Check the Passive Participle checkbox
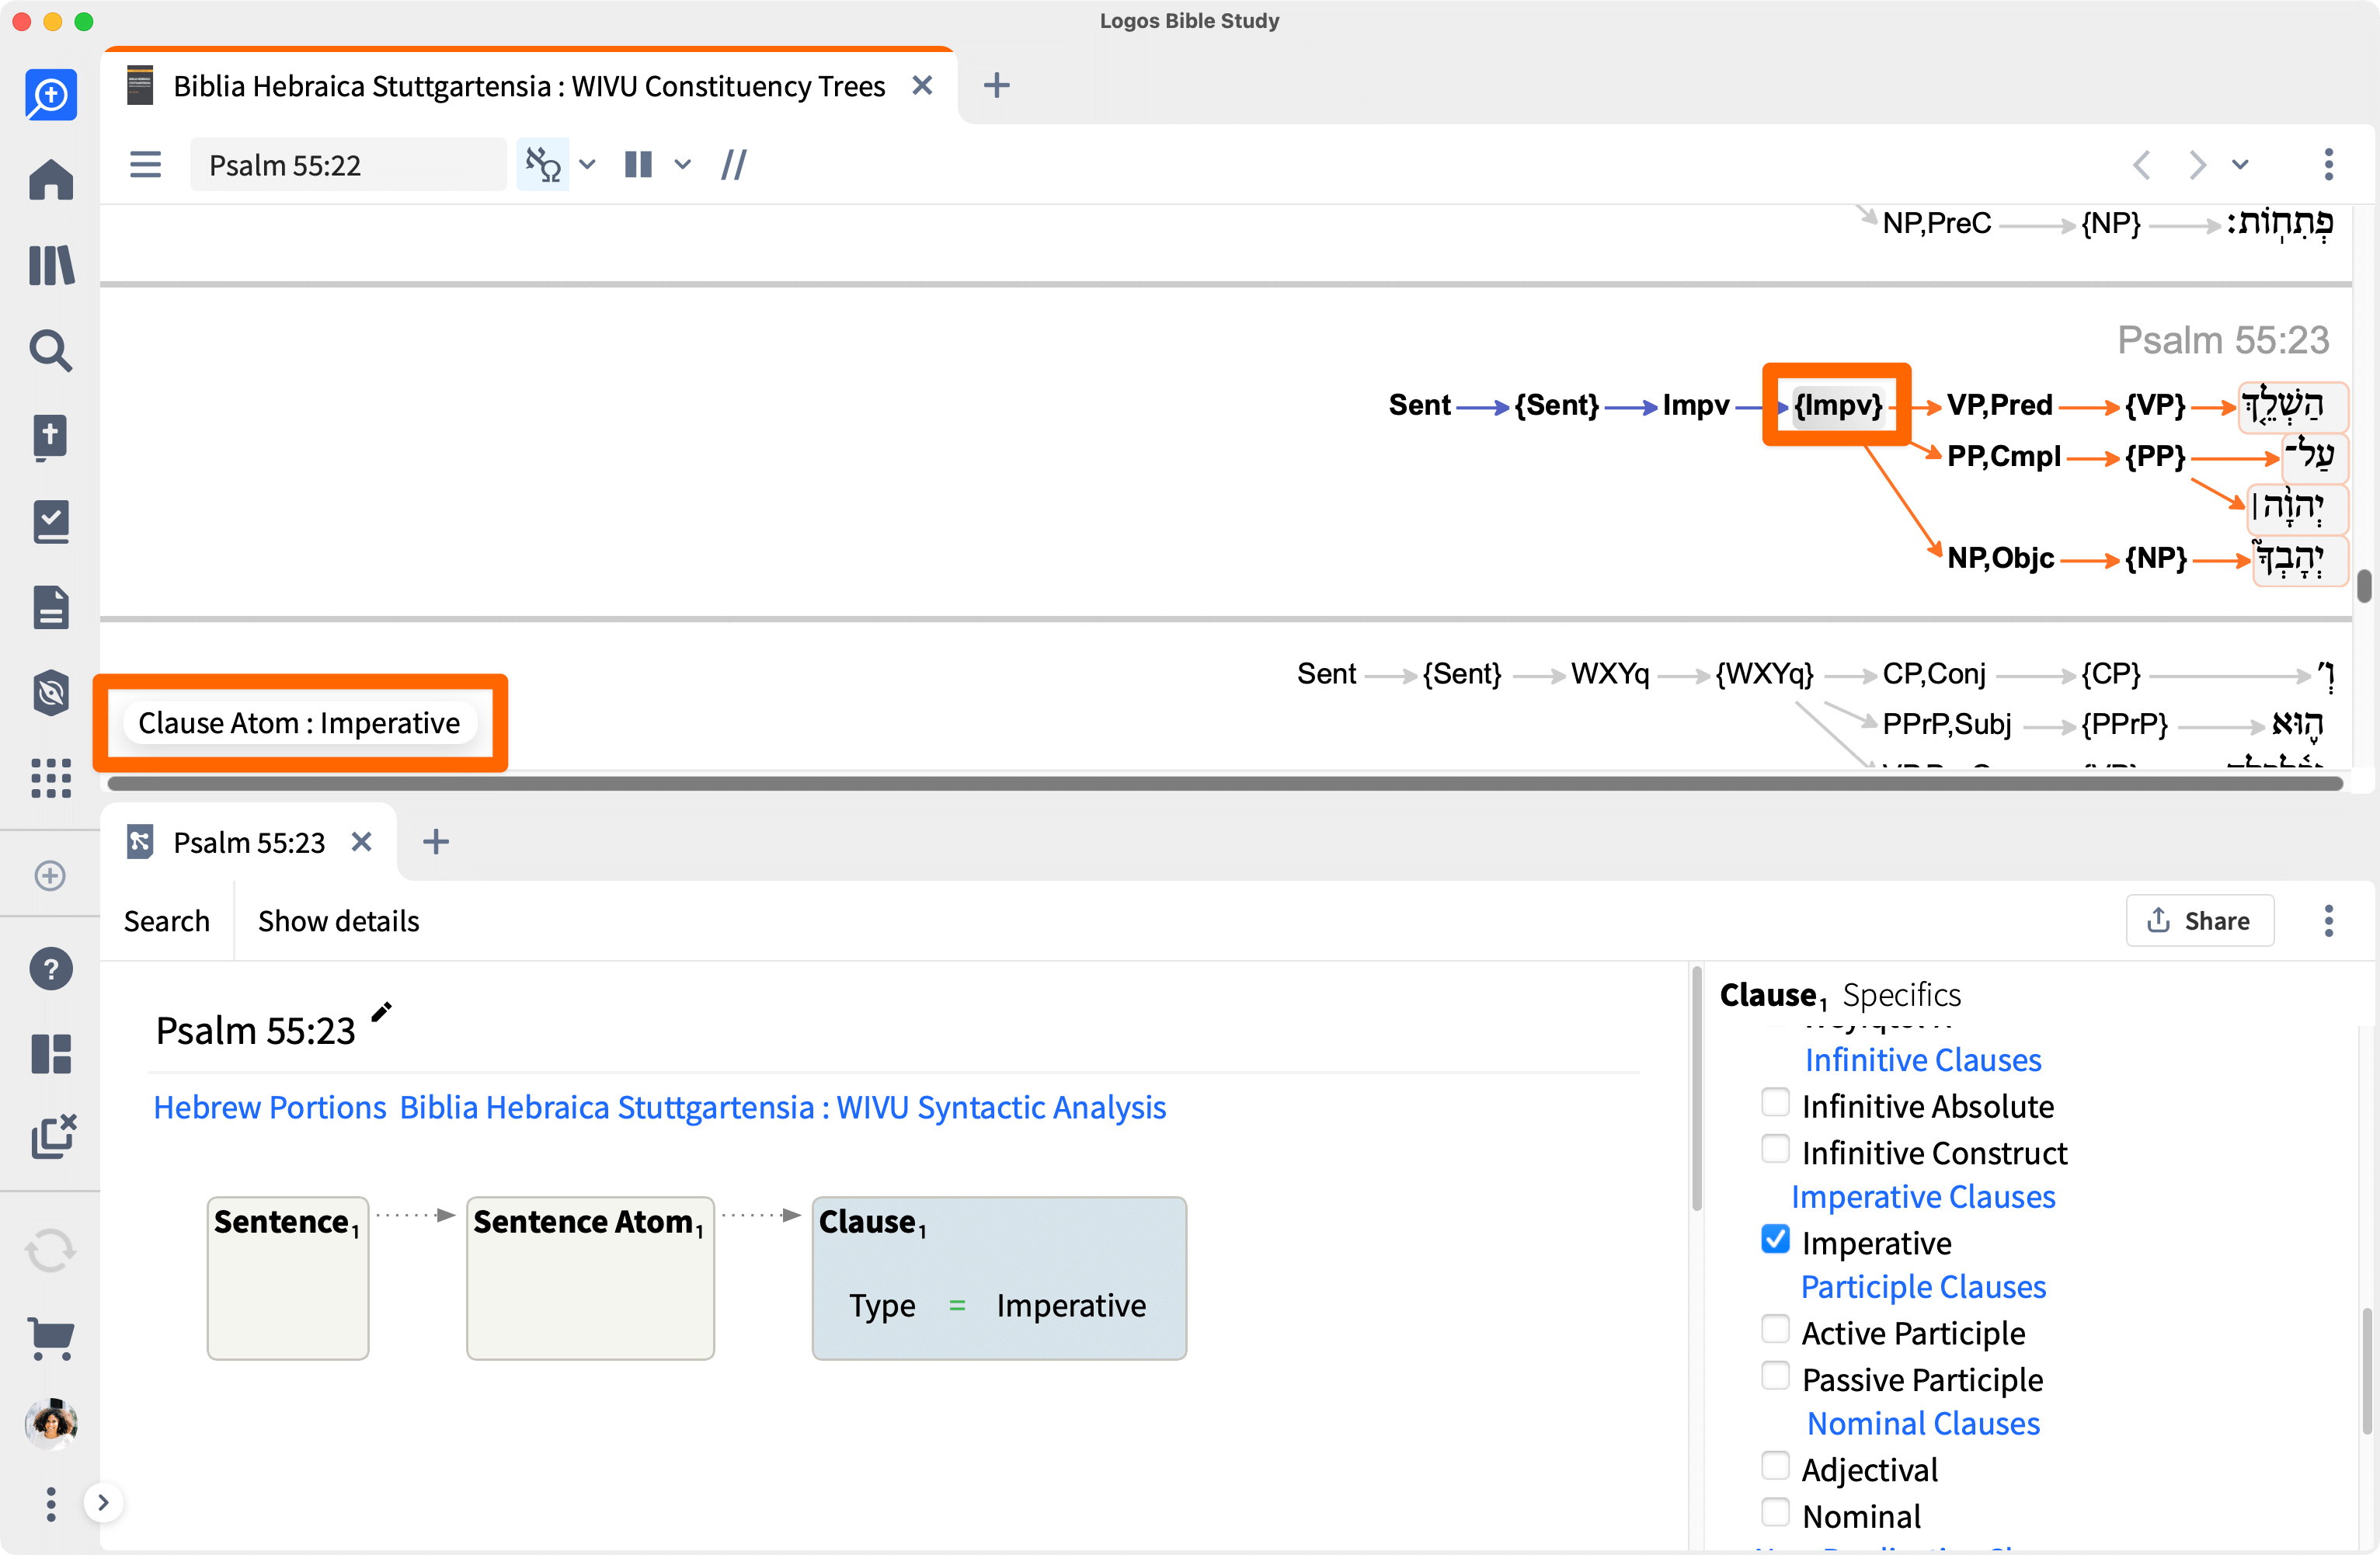 (1775, 1377)
